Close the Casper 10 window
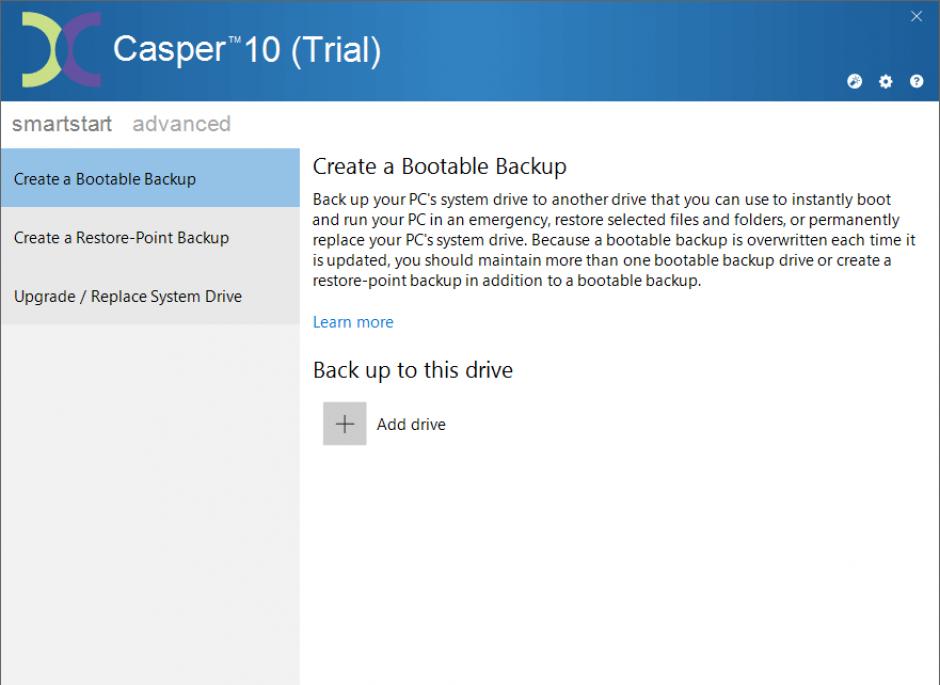 (916, 16)
